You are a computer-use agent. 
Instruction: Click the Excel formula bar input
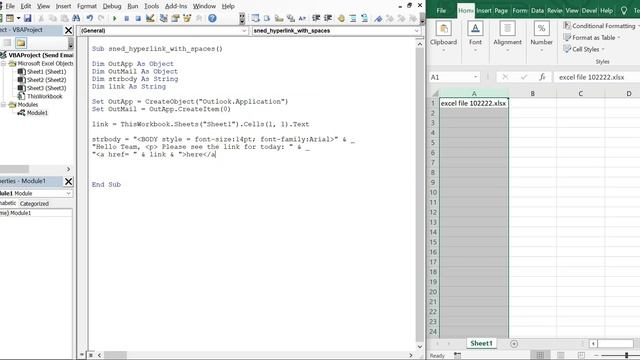coord(596,77)
